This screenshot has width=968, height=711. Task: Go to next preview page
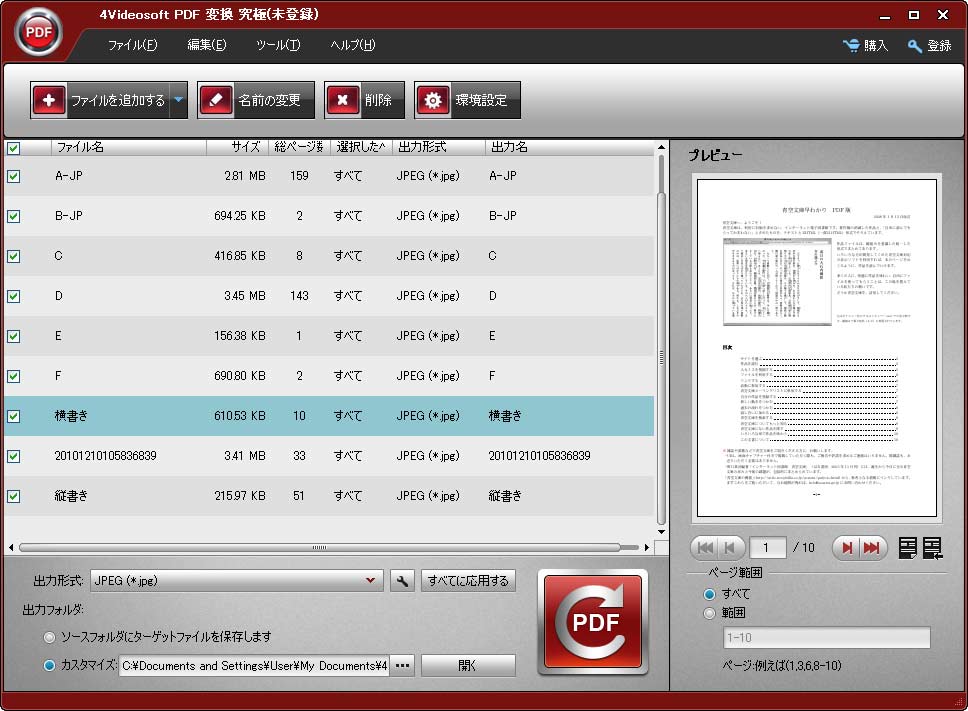click(x=846, y=547)
